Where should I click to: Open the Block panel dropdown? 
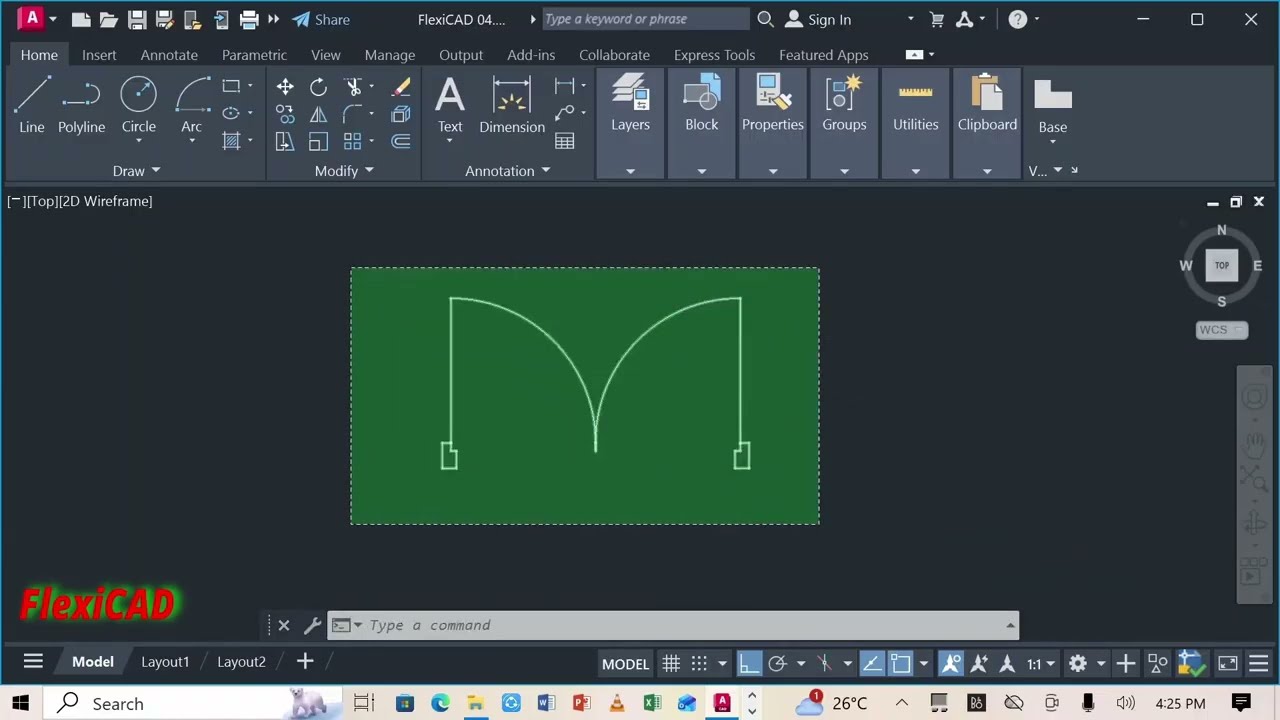click(701, 171)
